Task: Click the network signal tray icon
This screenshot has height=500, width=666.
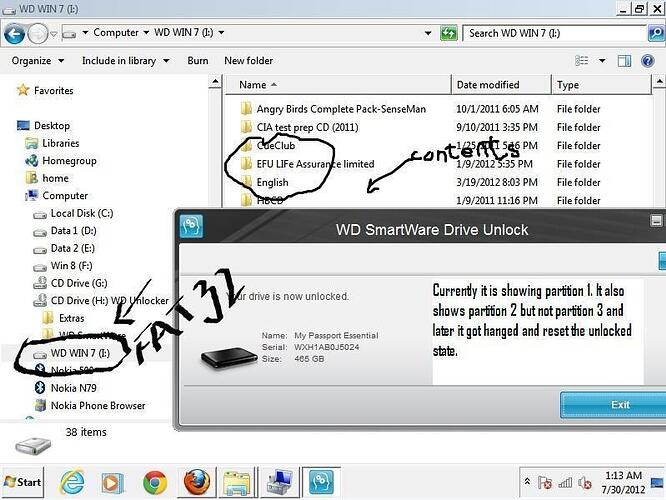Action: coord(565,483)
